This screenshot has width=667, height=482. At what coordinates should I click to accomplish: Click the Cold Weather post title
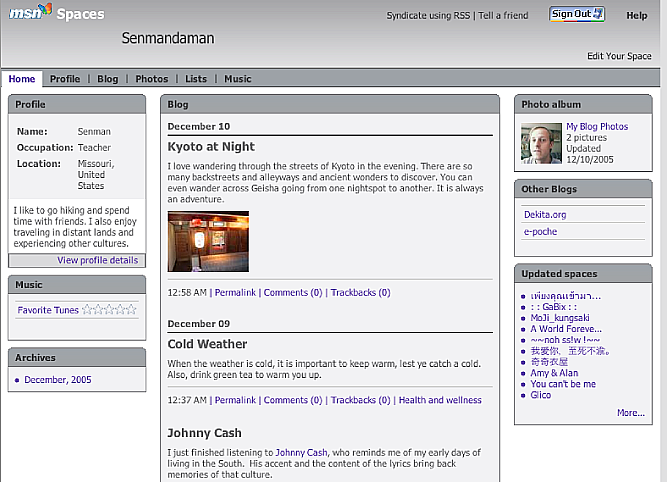click(207, 344)
